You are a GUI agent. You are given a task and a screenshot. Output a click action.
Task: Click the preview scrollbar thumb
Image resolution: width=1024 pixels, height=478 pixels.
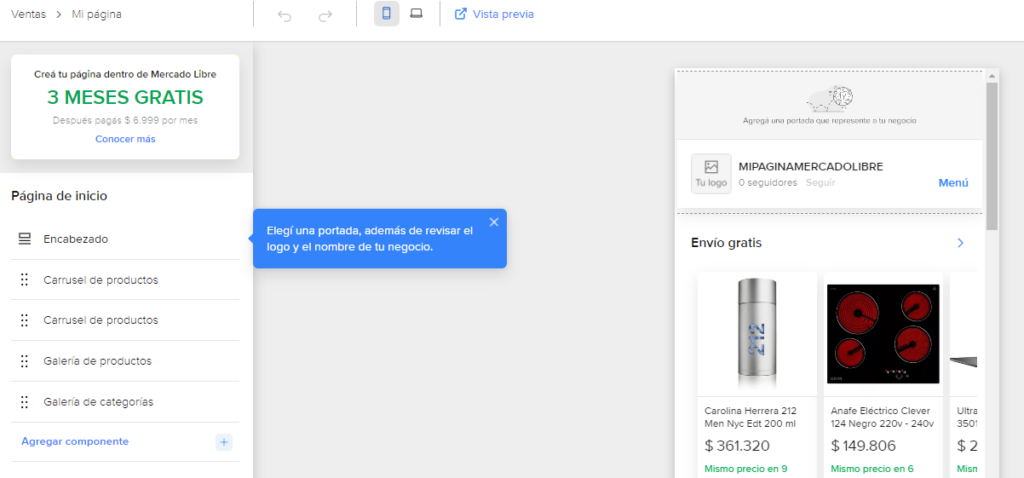[992, 157]
